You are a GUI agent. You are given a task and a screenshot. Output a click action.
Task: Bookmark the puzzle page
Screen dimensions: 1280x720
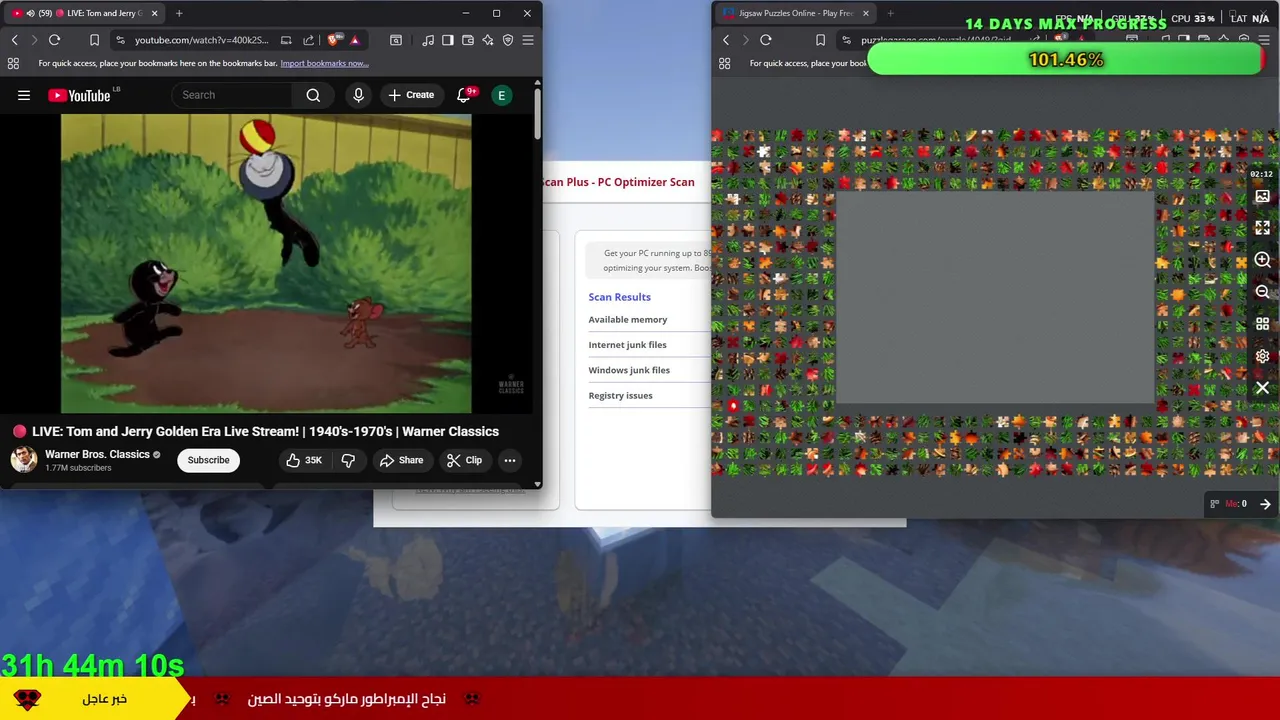click(820, 40)
